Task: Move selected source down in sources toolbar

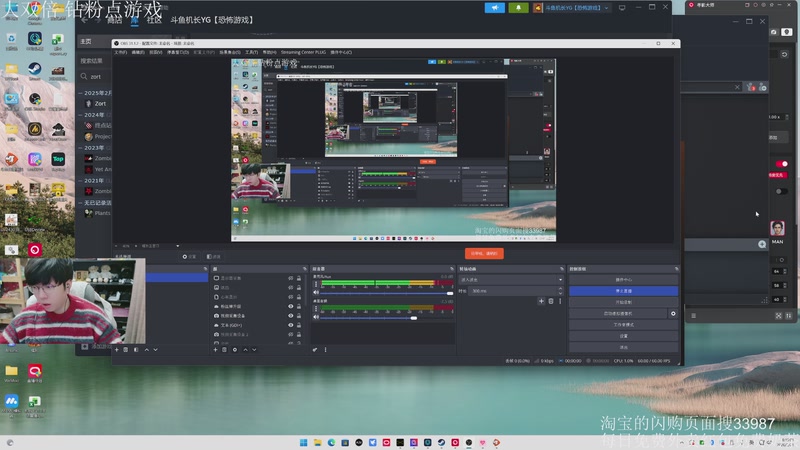Action: (x=254, y=350)
